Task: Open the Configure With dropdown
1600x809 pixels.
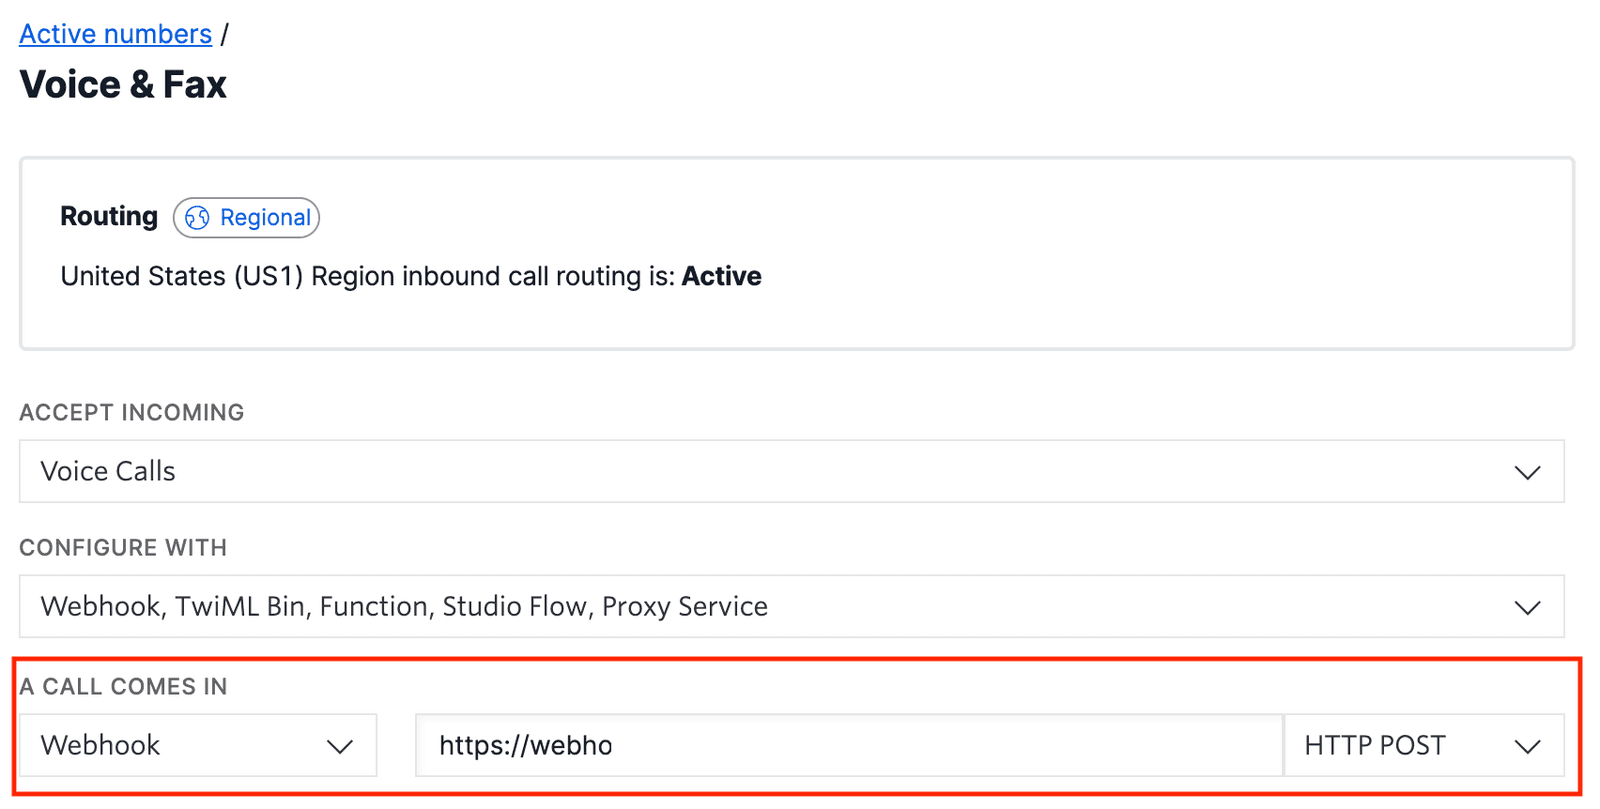Action: coord(790,606)
